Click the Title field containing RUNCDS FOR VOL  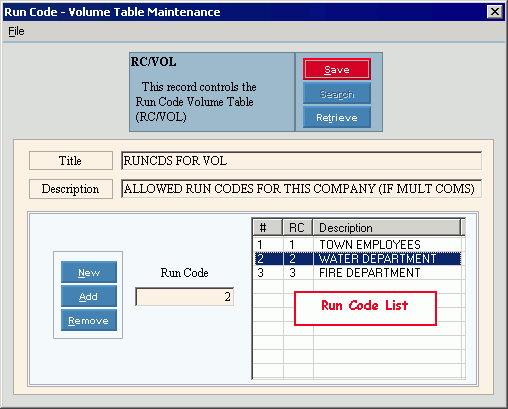point(301,161)
